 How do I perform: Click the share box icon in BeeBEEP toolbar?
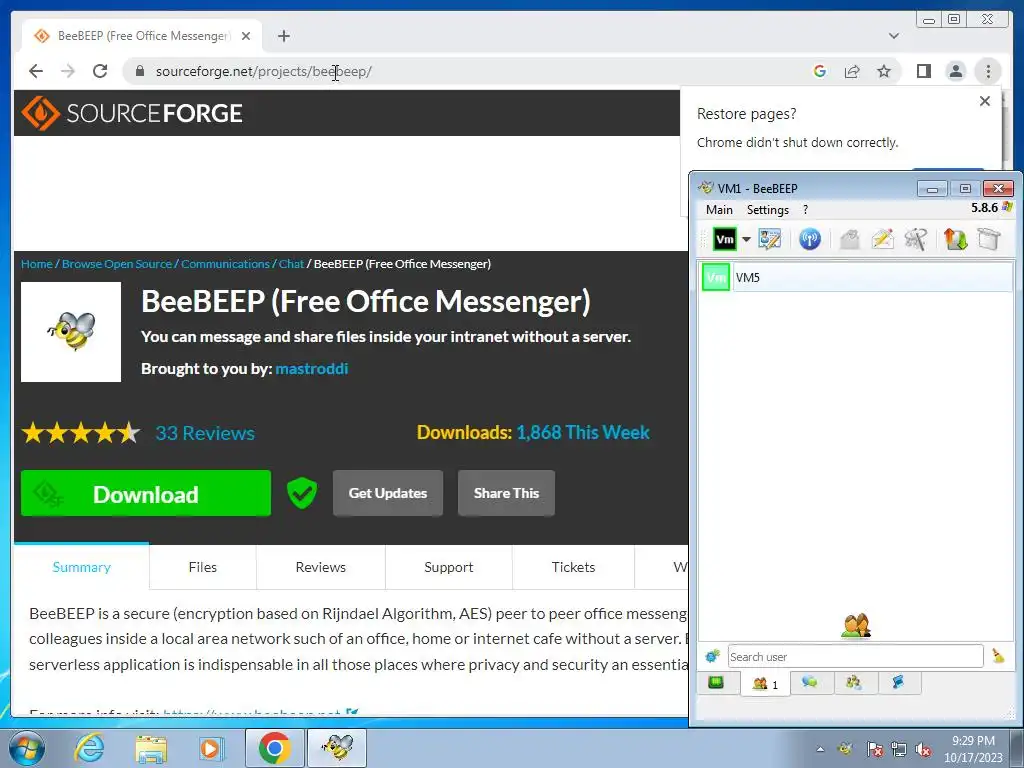[x=989, y=239]
